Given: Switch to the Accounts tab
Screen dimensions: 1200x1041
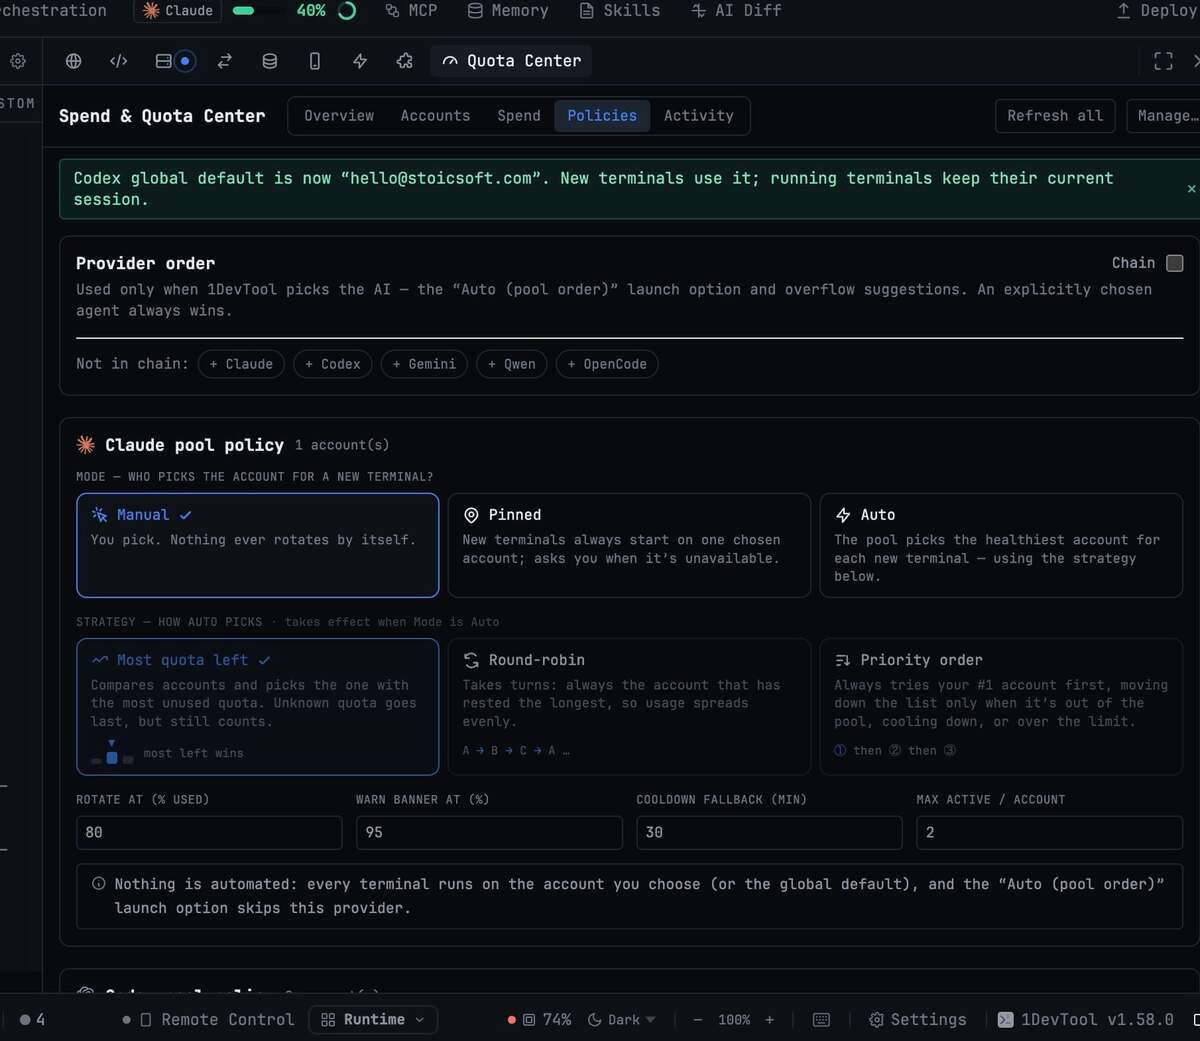Looking at the screenshot, I should click(x=435, y=116).
